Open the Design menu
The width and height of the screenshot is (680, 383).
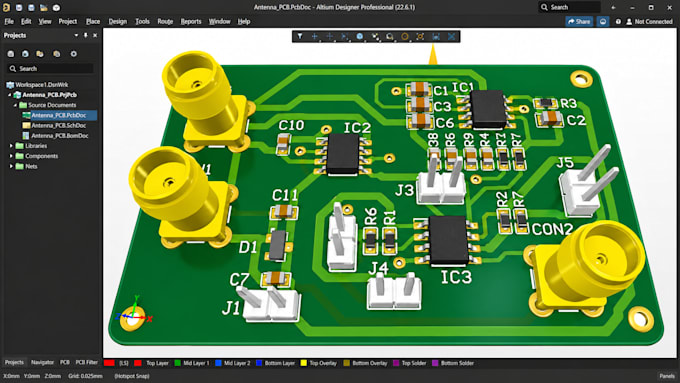(118, 21)
